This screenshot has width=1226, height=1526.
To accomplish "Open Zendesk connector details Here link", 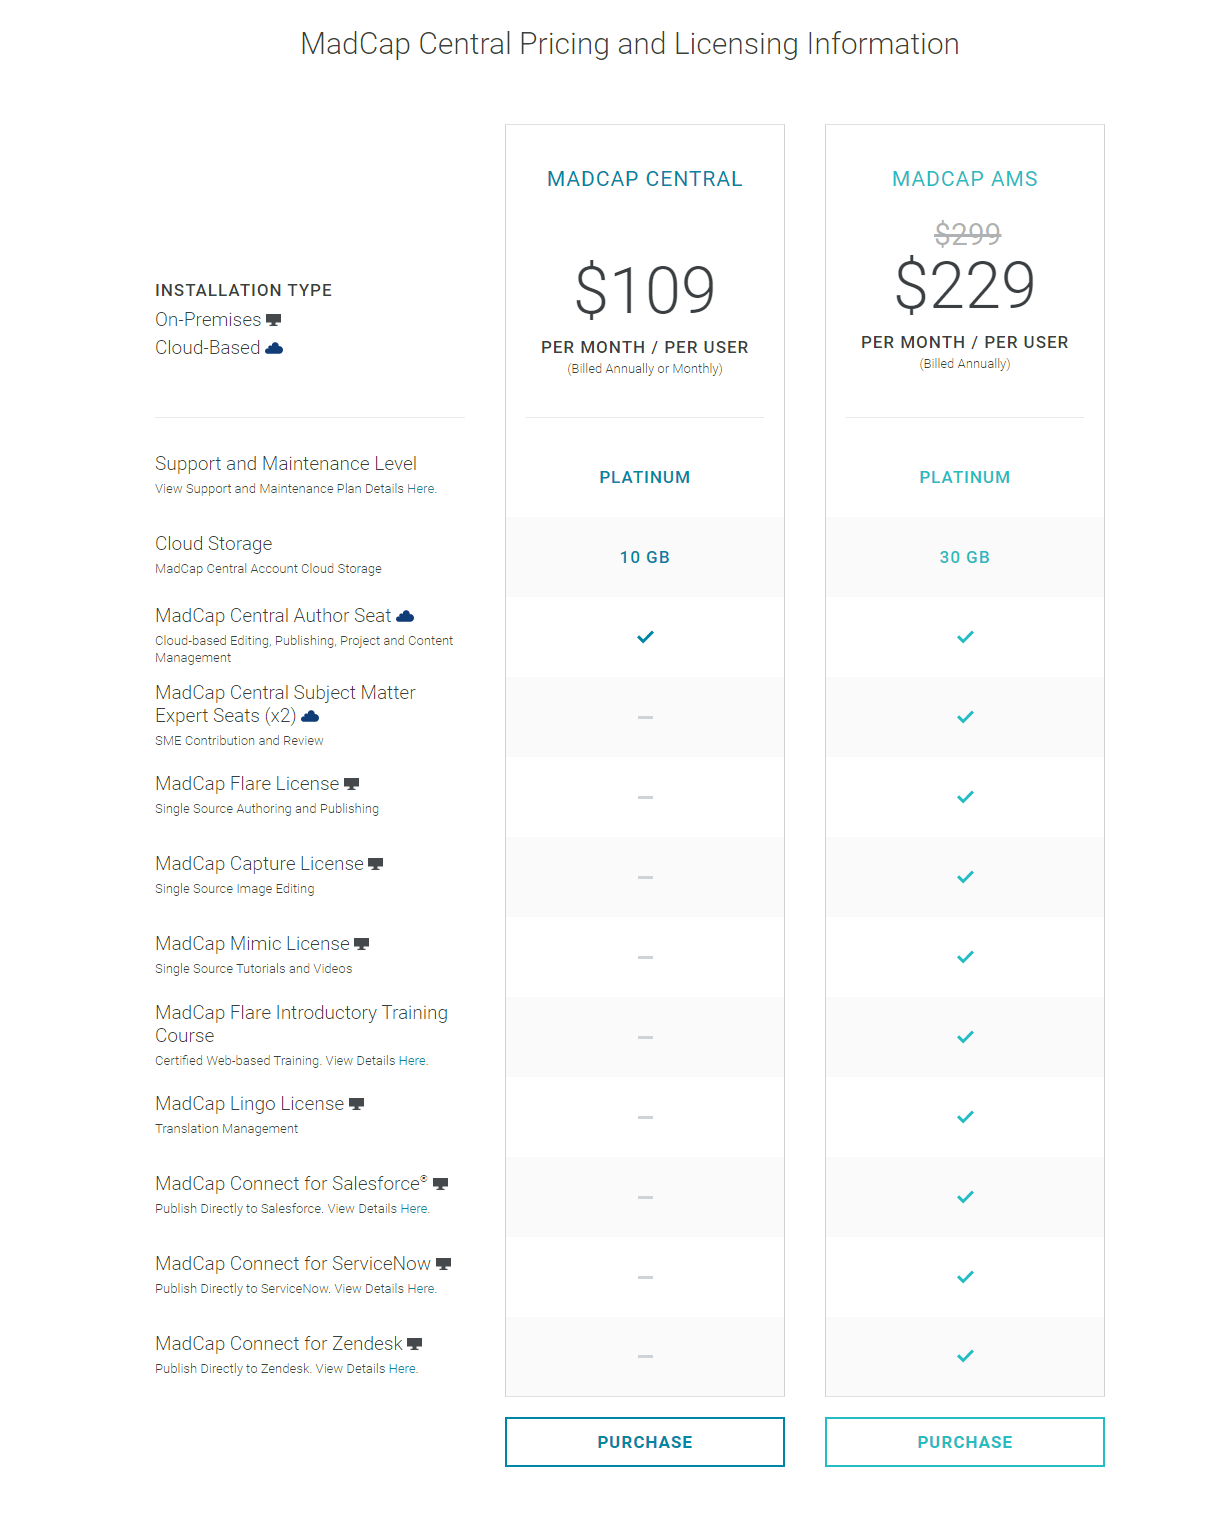I will pos(402,1369).
